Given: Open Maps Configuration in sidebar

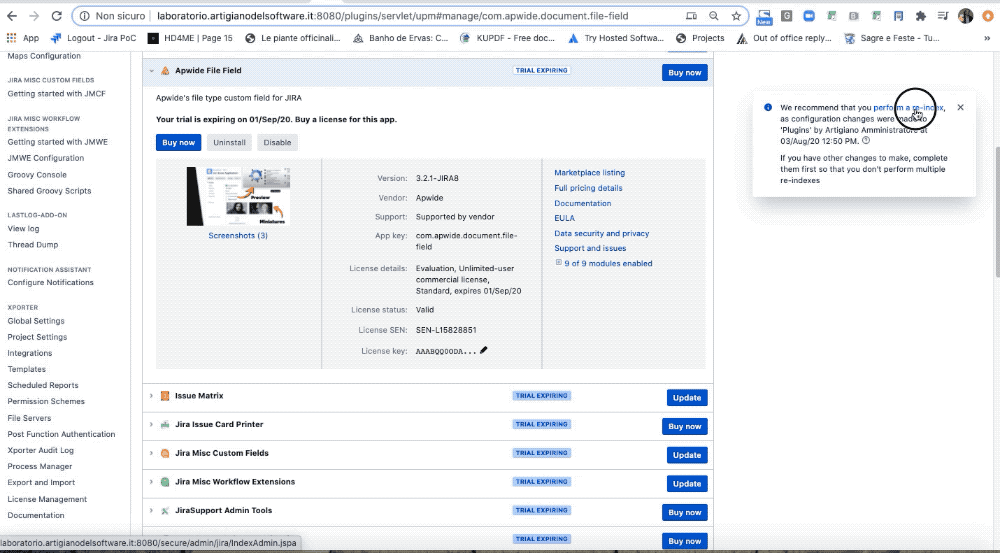Looking at the screenshot, I should pyautogui.click(x=44, y=56).
